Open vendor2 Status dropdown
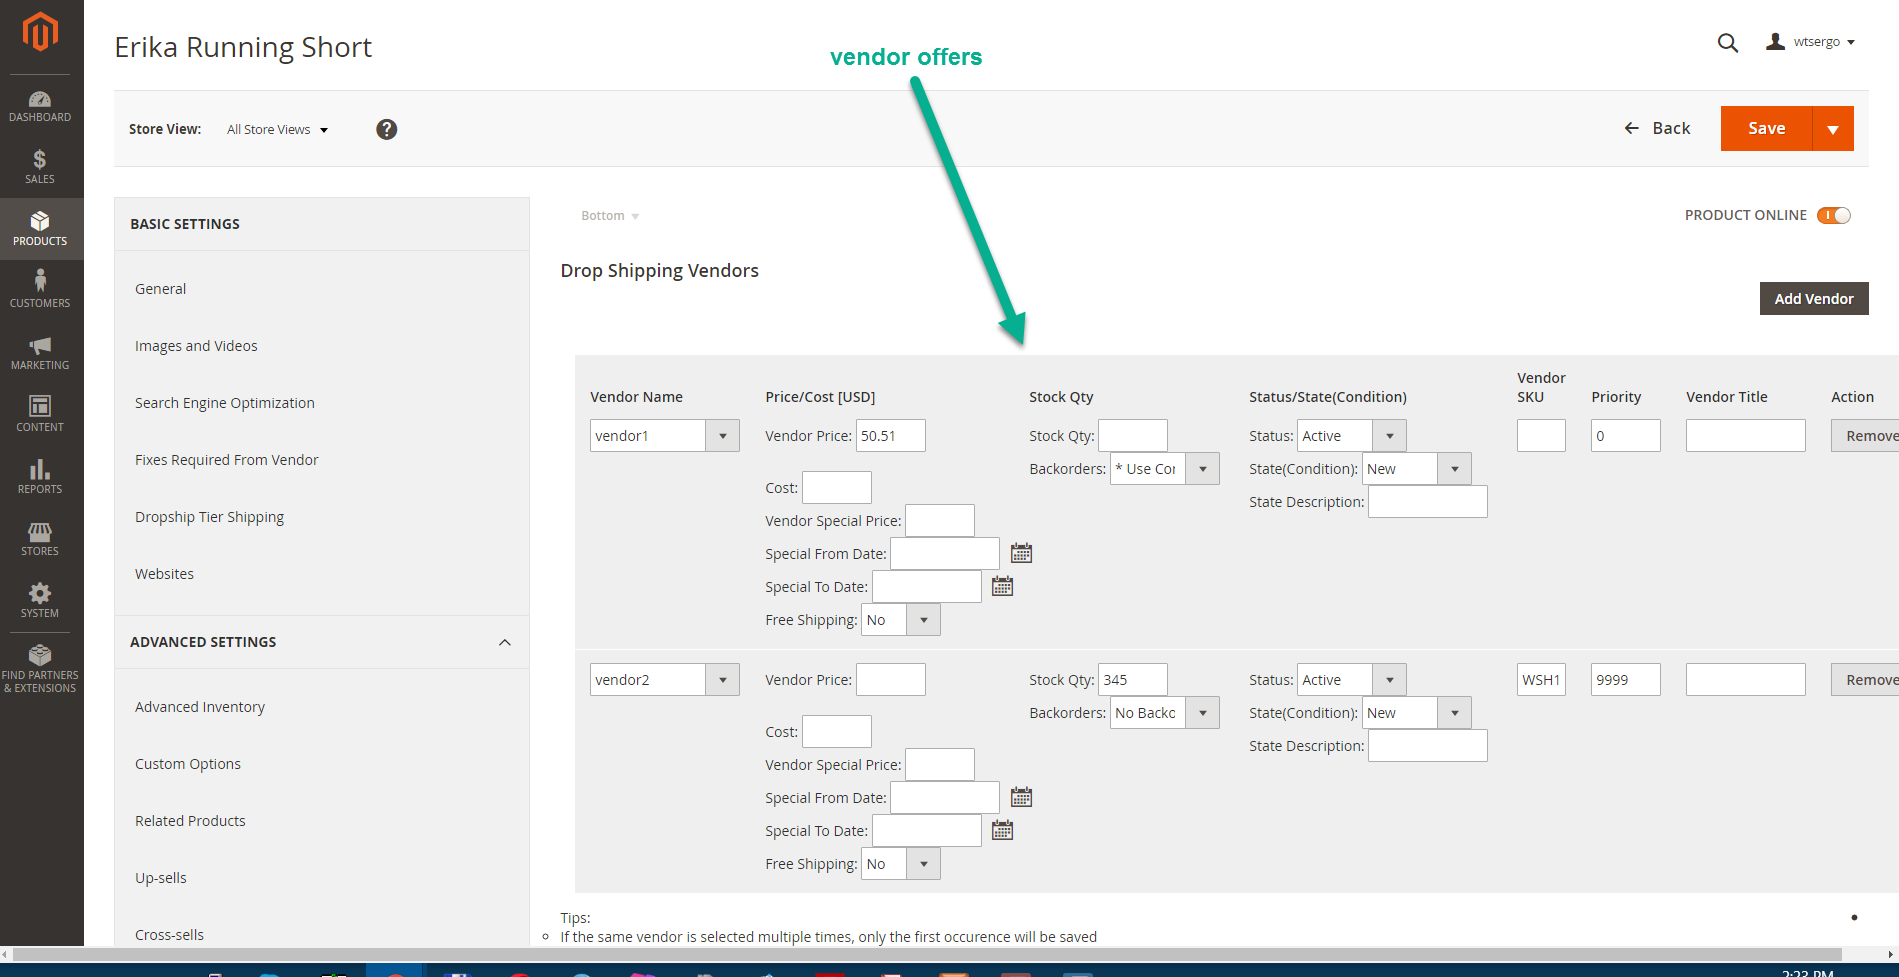The height and width of the screenshot is (977, 1899). coord(1352,680)
